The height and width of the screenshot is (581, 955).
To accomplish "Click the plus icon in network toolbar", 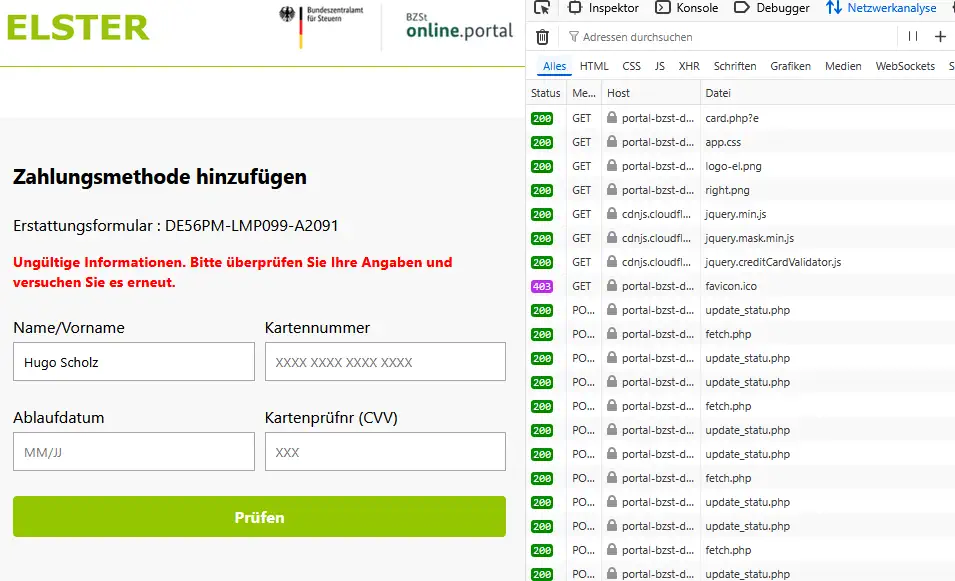I will (x=940, y=37).
